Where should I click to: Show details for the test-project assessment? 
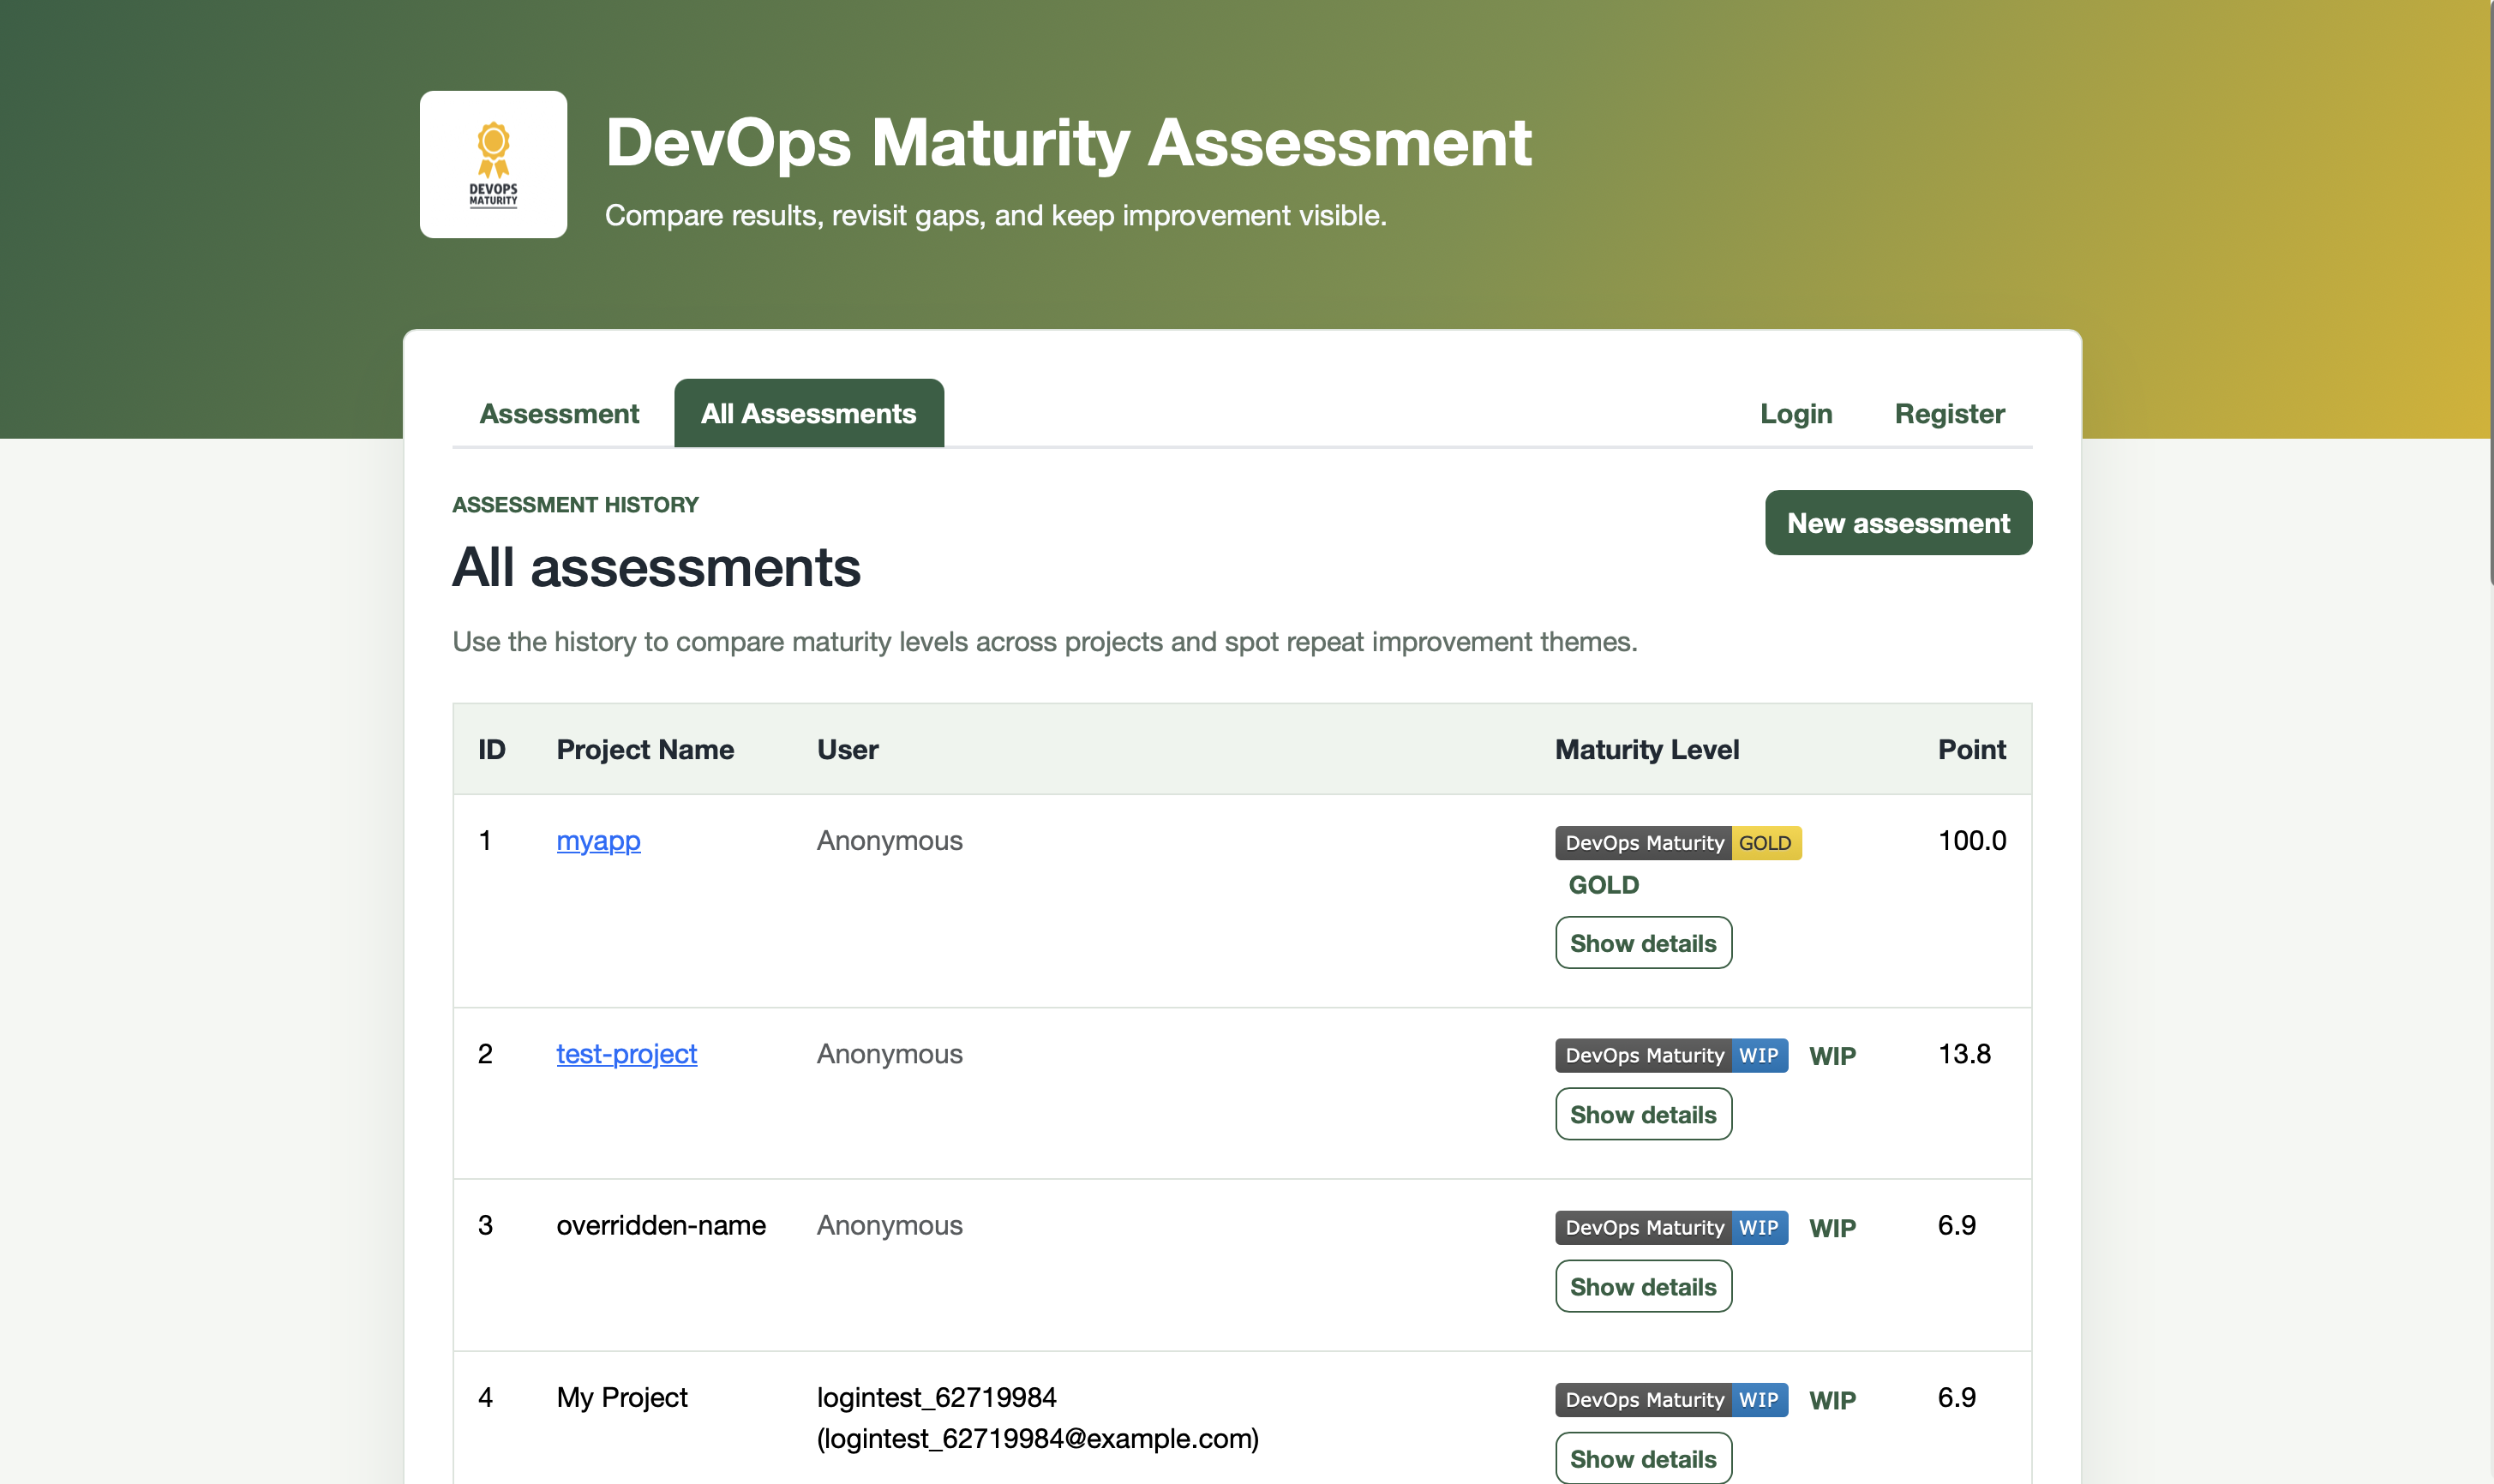coord(1643,1113)
